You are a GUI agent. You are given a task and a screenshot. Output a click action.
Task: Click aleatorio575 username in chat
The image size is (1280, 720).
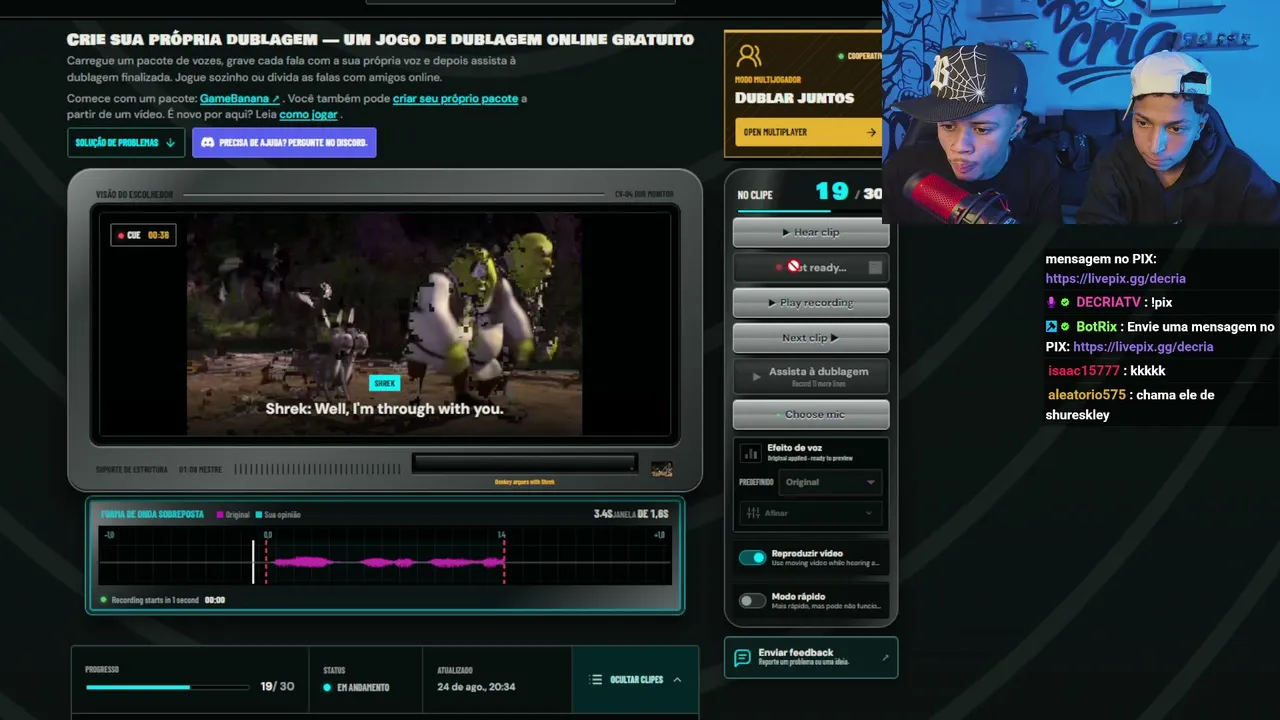coord(1087,395)
